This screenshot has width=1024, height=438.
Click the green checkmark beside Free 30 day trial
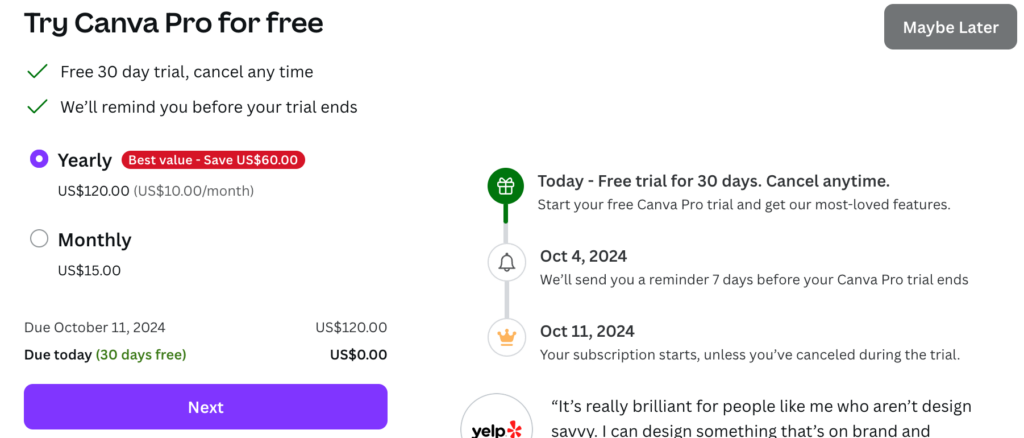[38, 72]
